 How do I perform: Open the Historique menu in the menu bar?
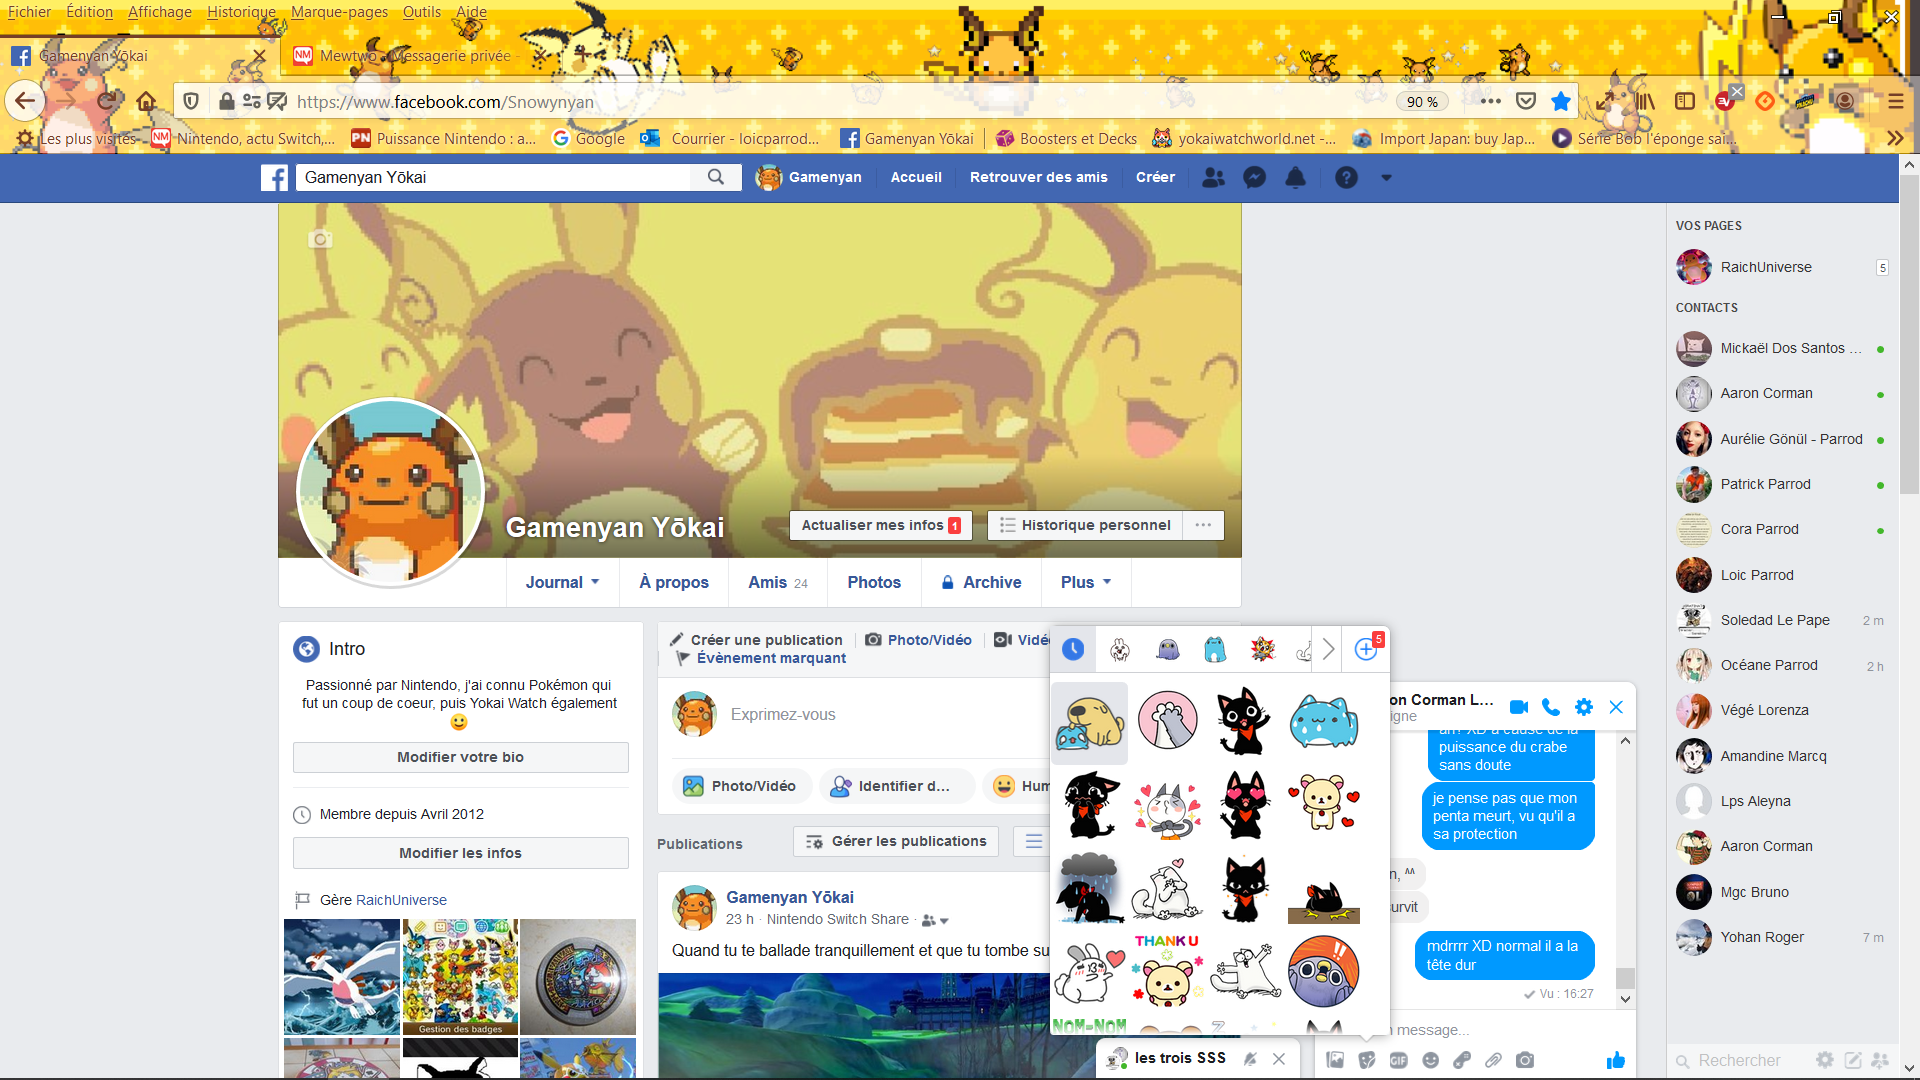pyautogui.click(x=241, y=12)
